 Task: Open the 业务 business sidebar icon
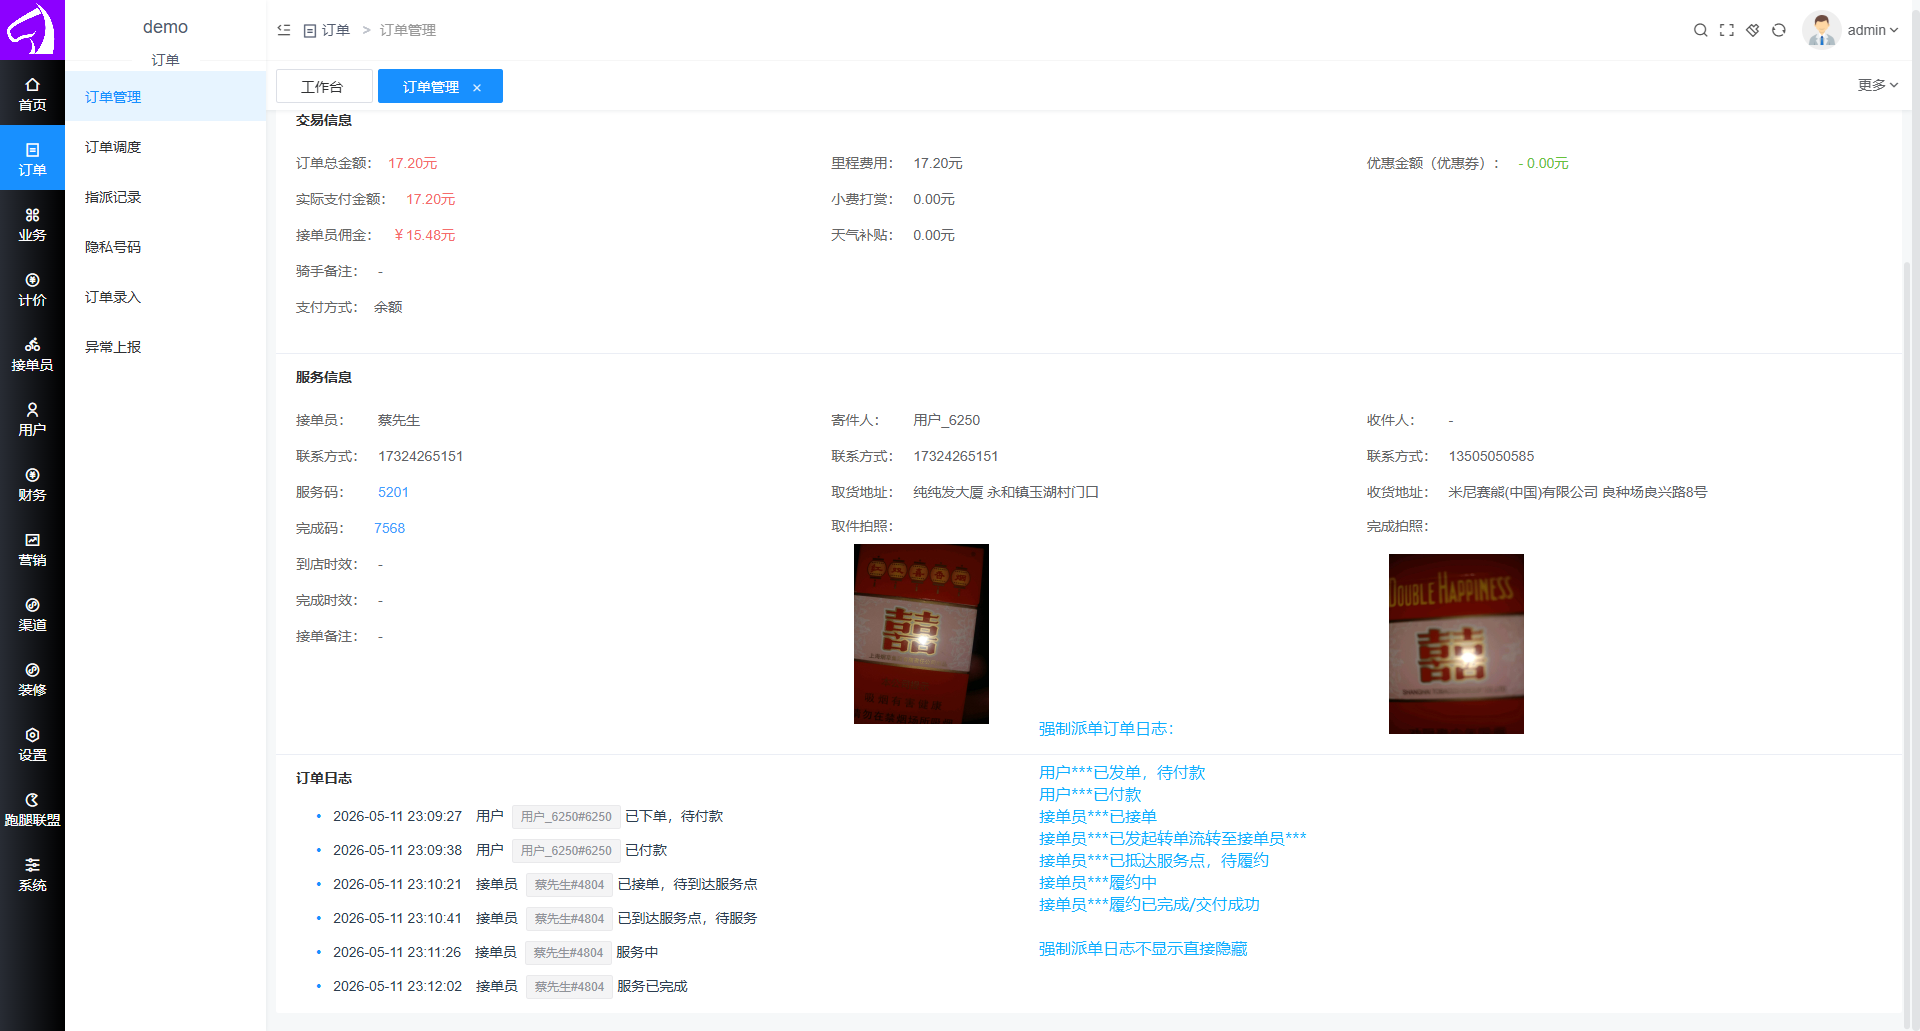tap(32, 224)
